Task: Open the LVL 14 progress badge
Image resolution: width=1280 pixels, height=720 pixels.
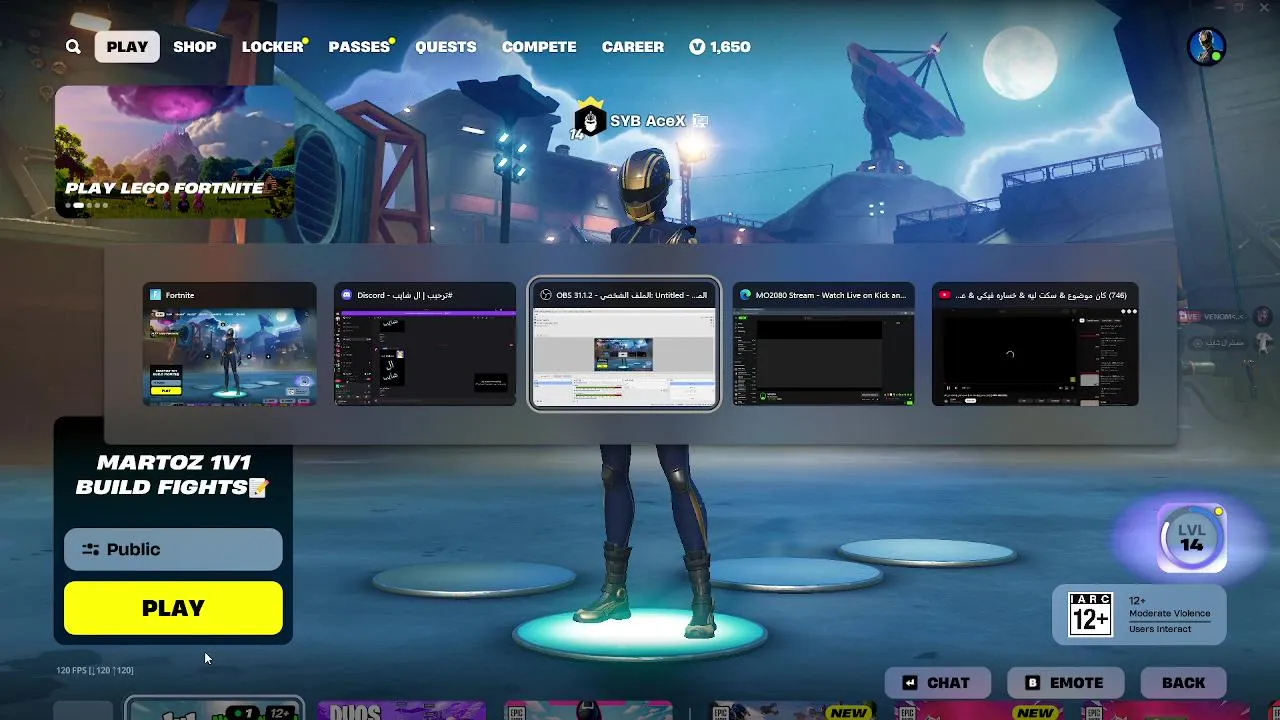Action: [1191, 538]
